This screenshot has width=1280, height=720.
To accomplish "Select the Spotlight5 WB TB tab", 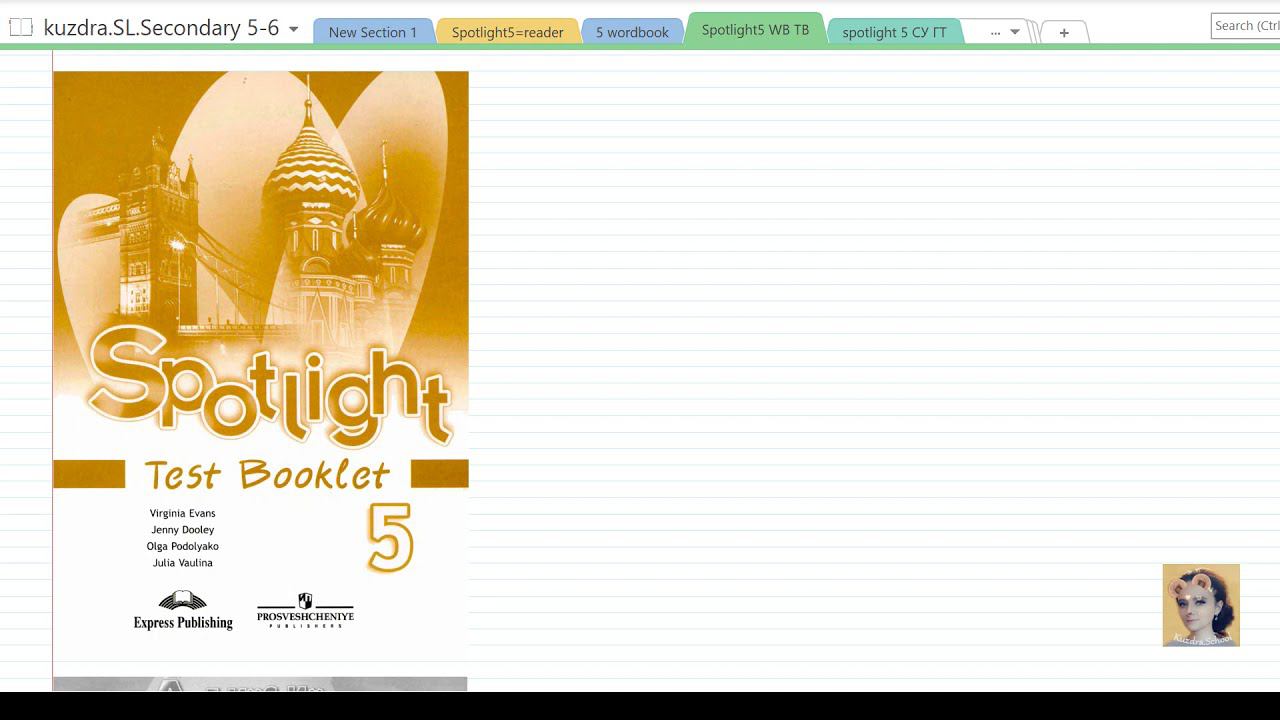I will coord(755,29).
